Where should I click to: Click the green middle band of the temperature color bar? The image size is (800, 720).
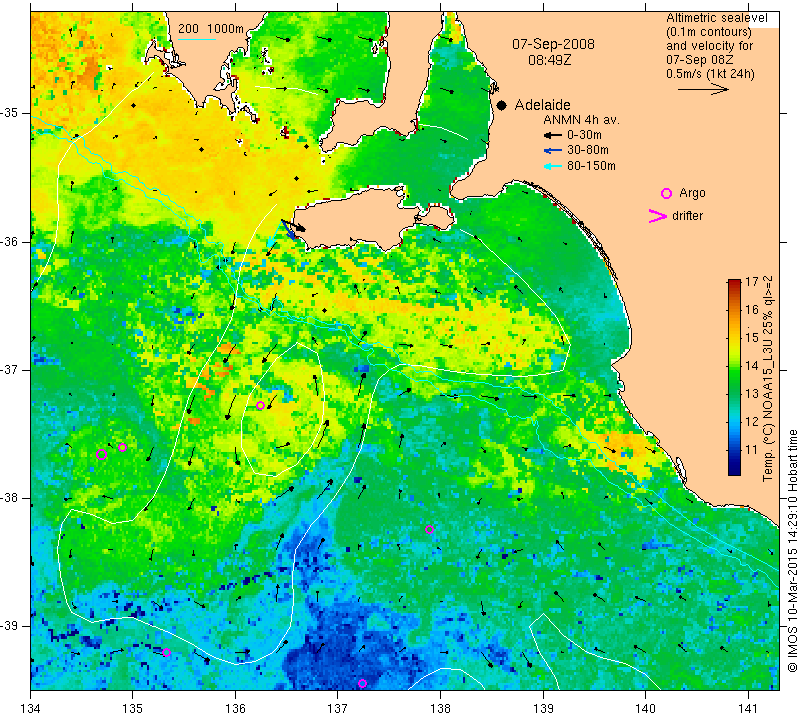click(x=734, y=378)
